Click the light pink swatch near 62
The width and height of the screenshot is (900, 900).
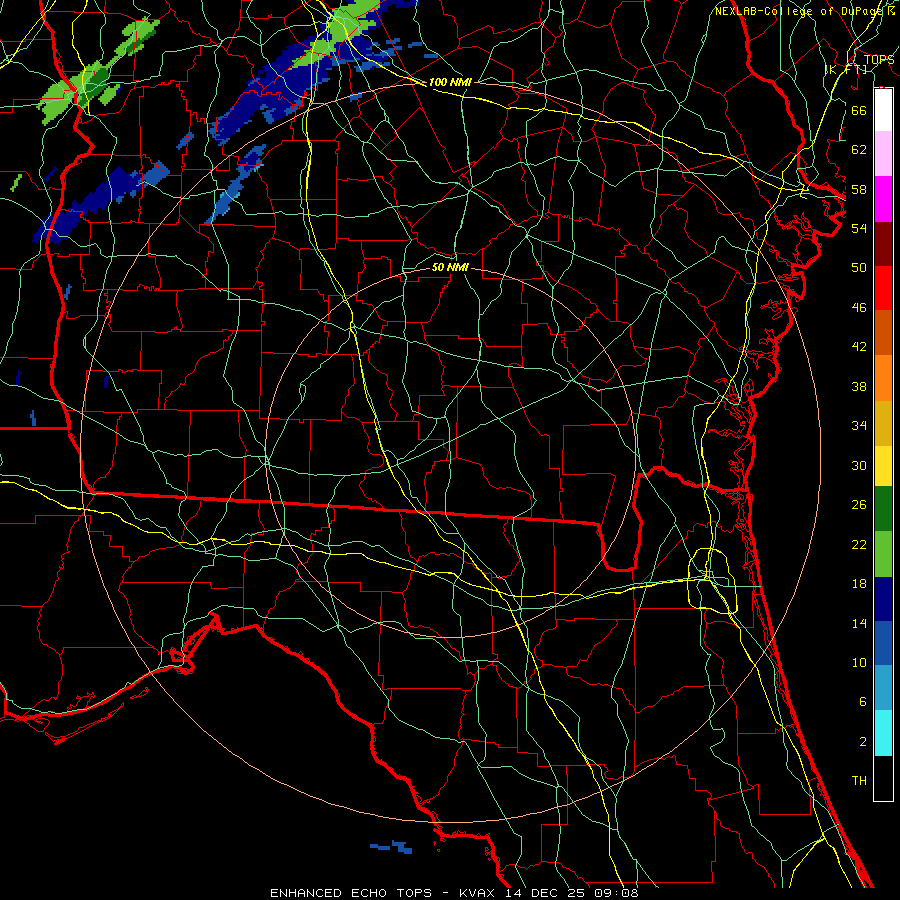pos(883,154)
